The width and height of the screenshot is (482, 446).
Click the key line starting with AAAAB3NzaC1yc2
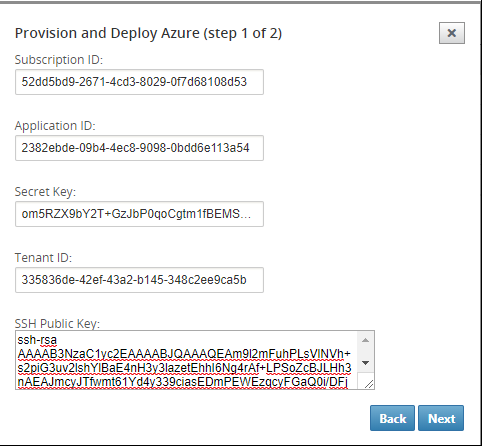tap(184, 354)
